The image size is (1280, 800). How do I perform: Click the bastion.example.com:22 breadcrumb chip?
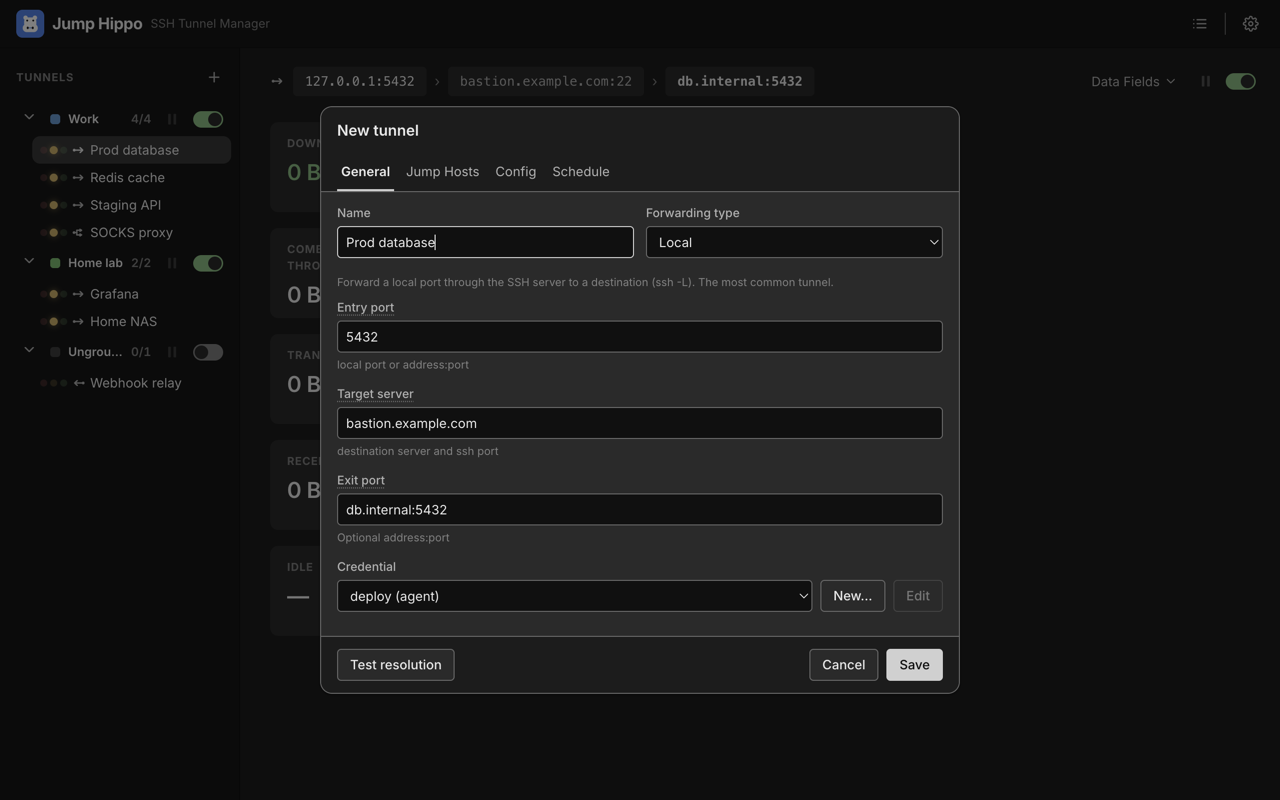click(x=546, y=81)
